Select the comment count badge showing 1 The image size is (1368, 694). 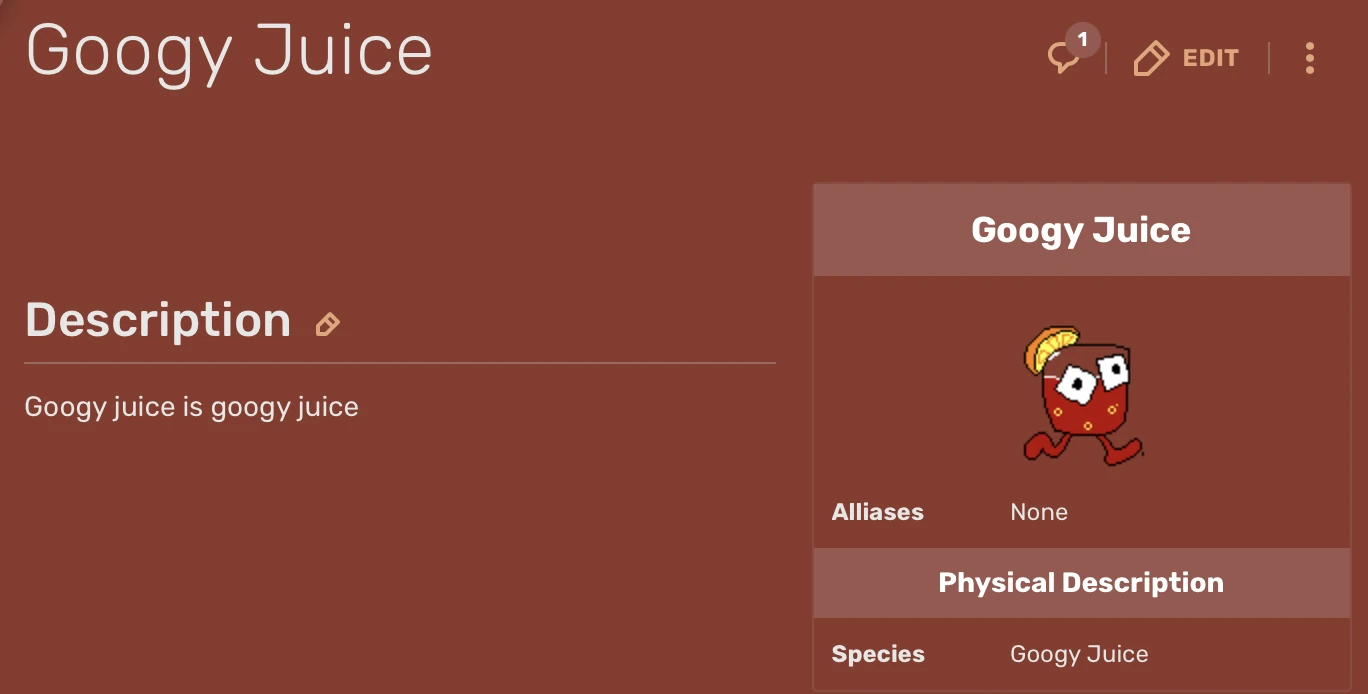coord(1081,40)
